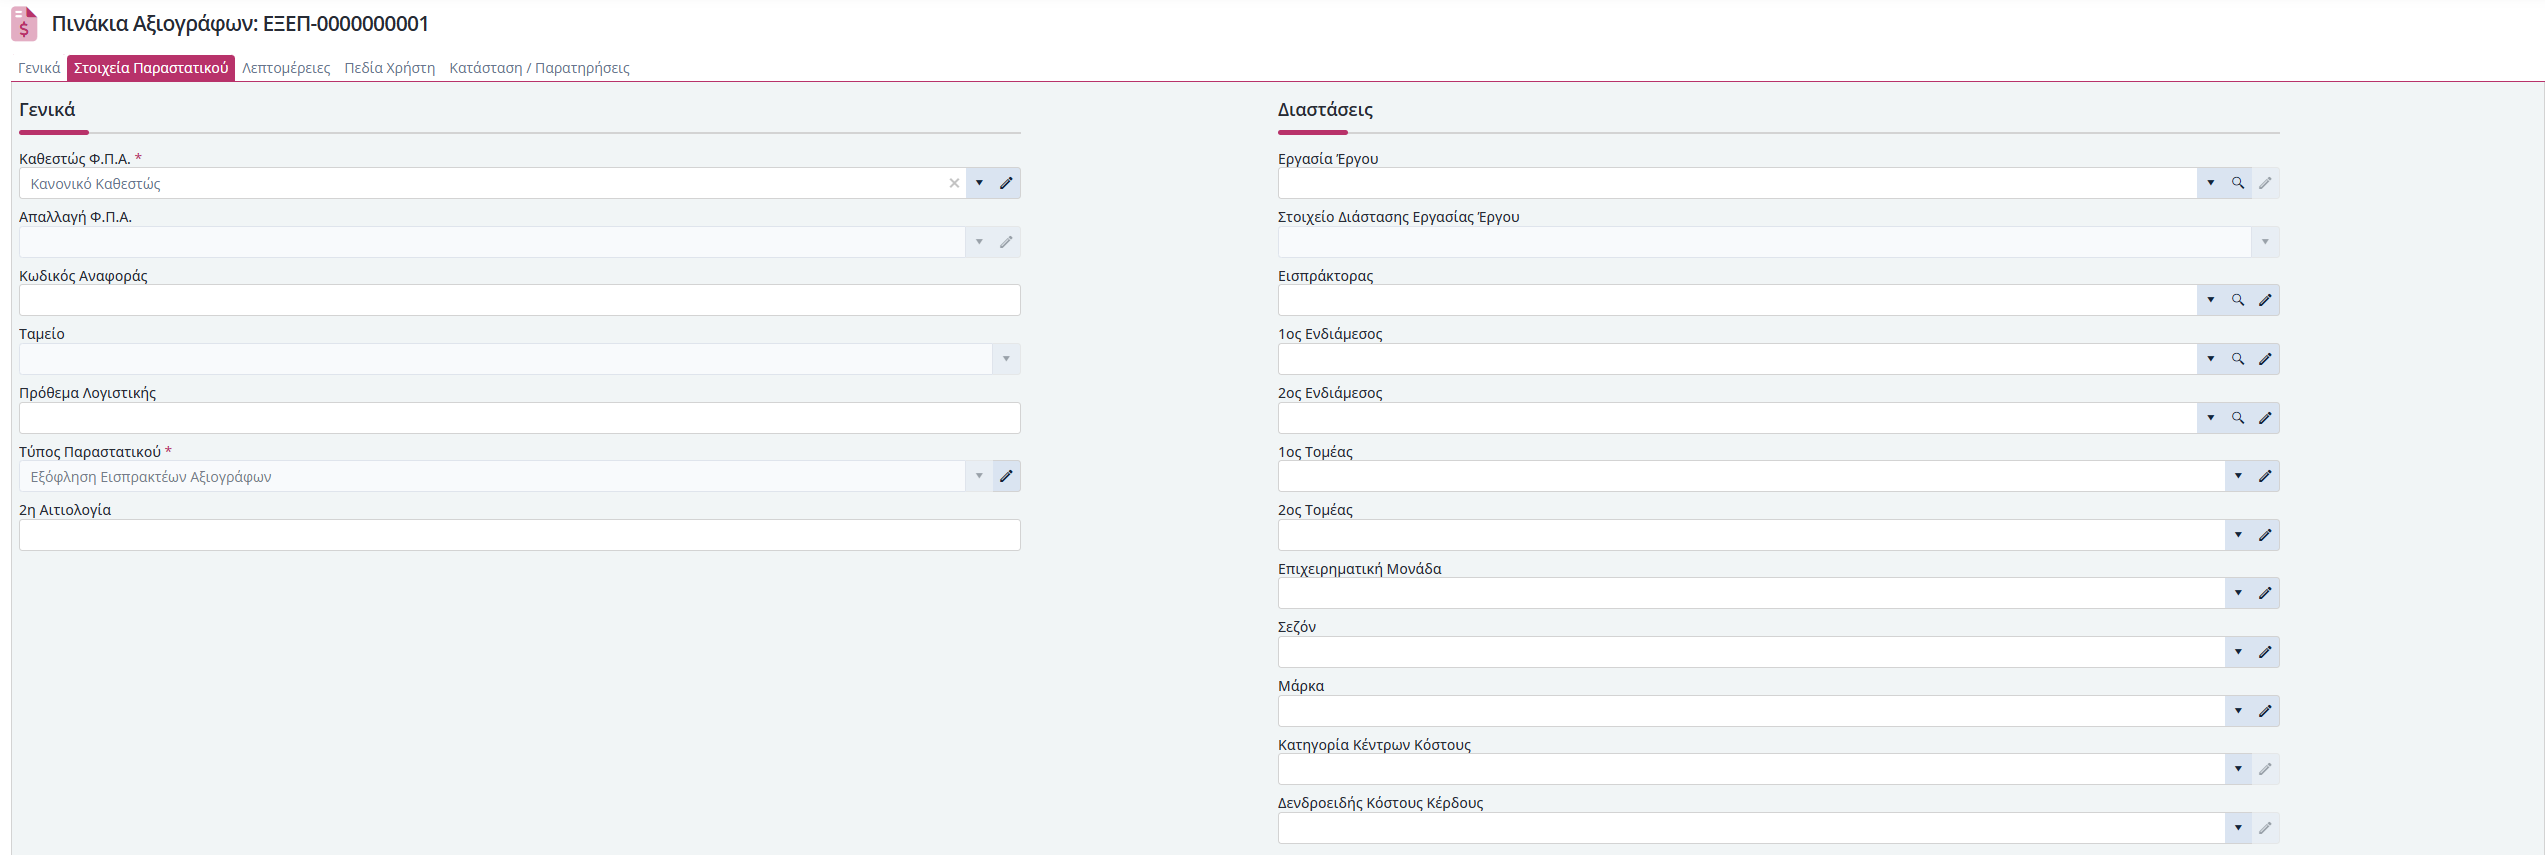Image resolution: width=2545 pixels, height=855 pixels.
Task: Click the pink document icon beside title
Action: 24,24
